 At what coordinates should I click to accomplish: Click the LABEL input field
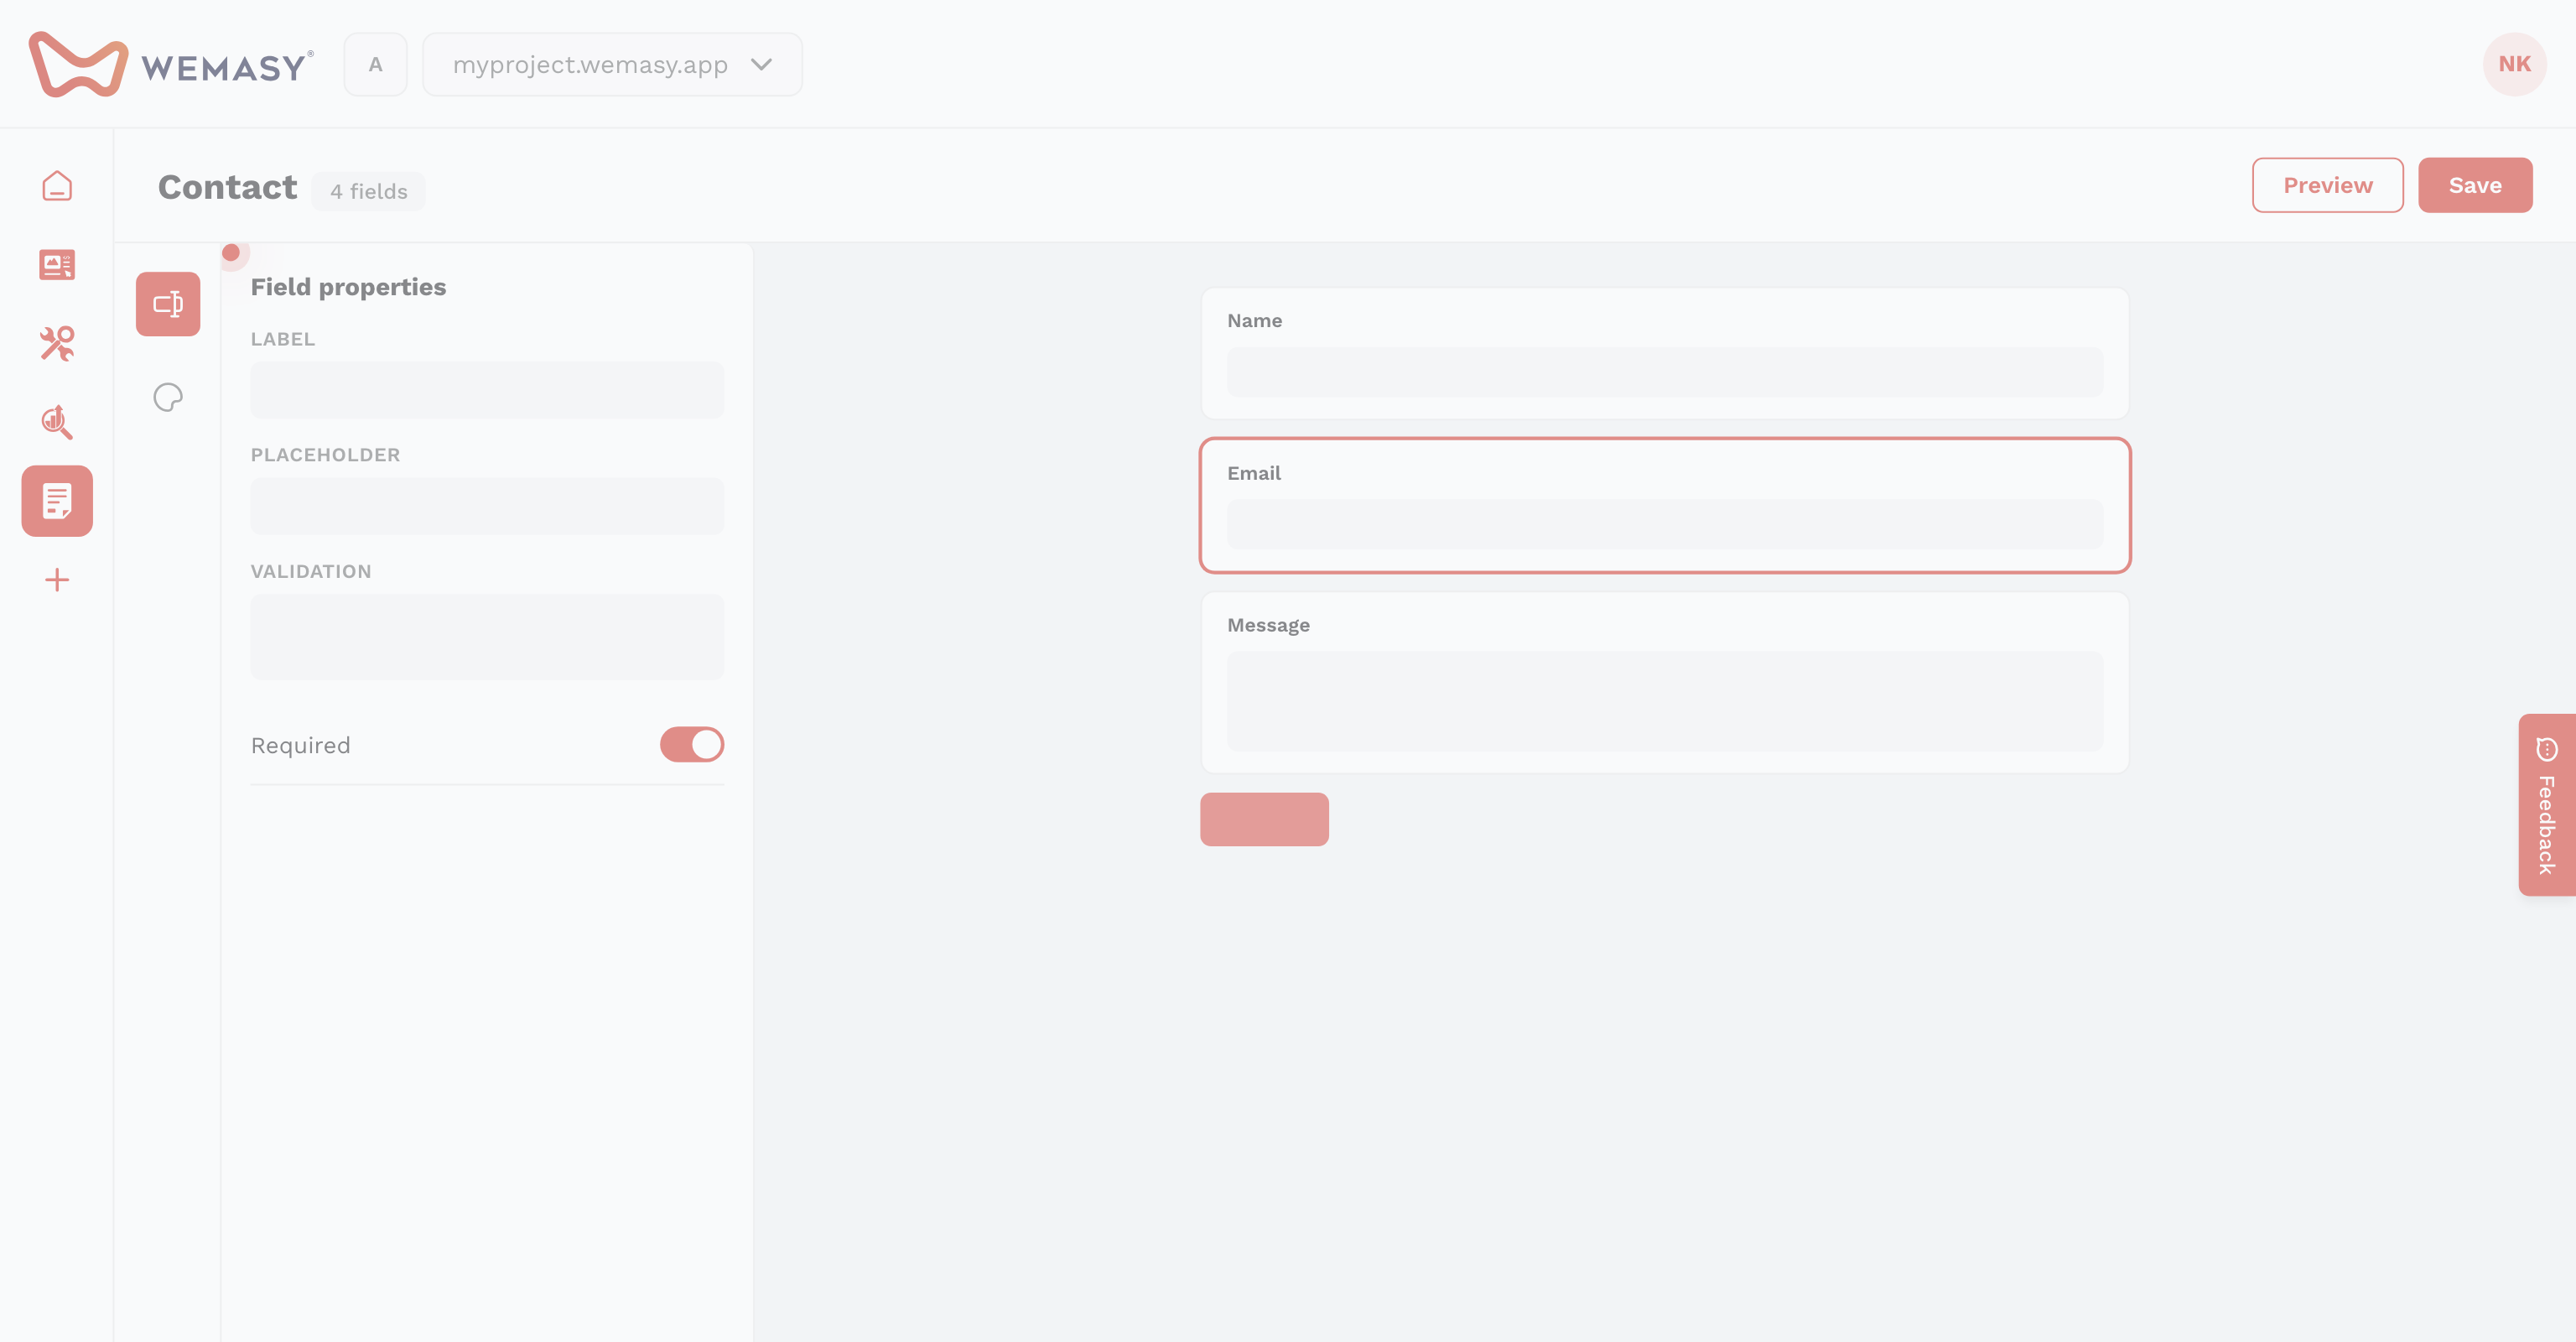point(487,390)
